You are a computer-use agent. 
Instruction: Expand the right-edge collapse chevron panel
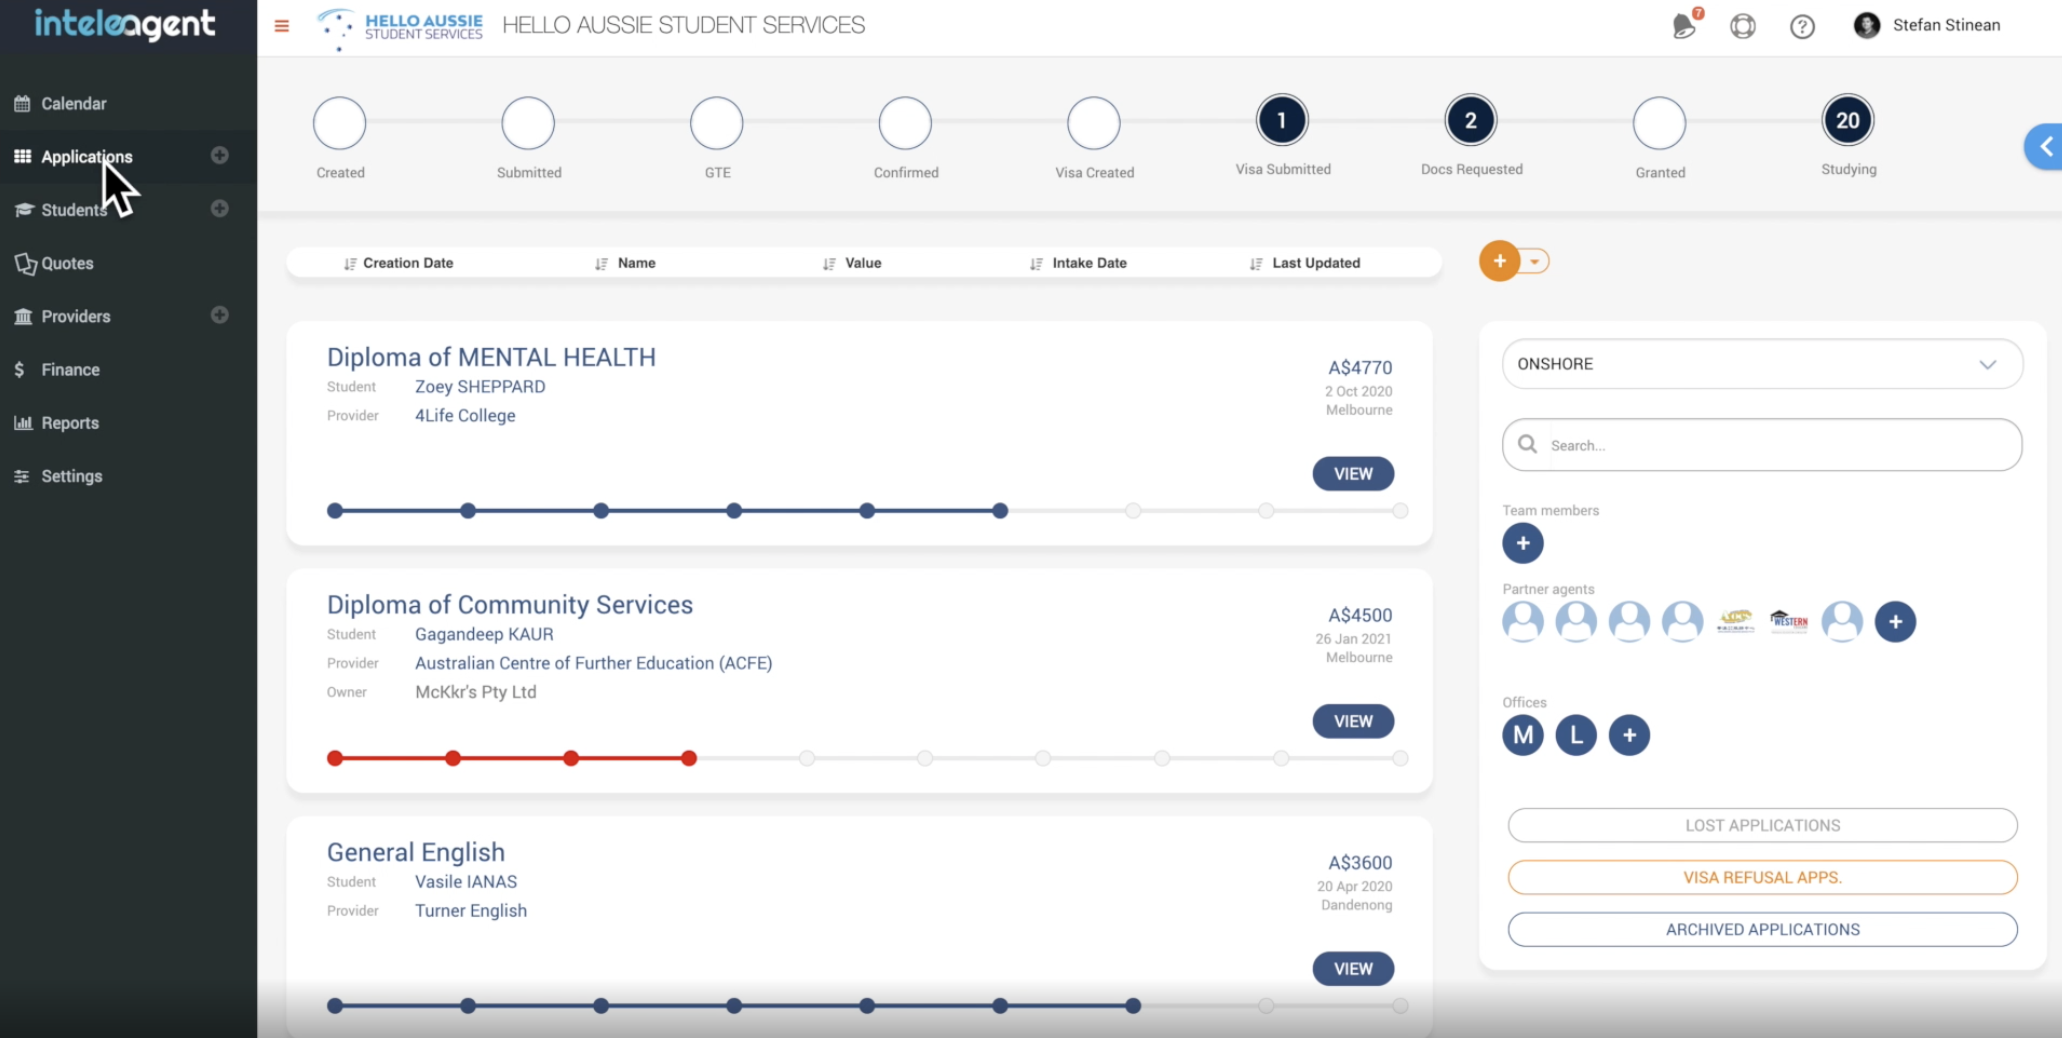pos(2044,146)
